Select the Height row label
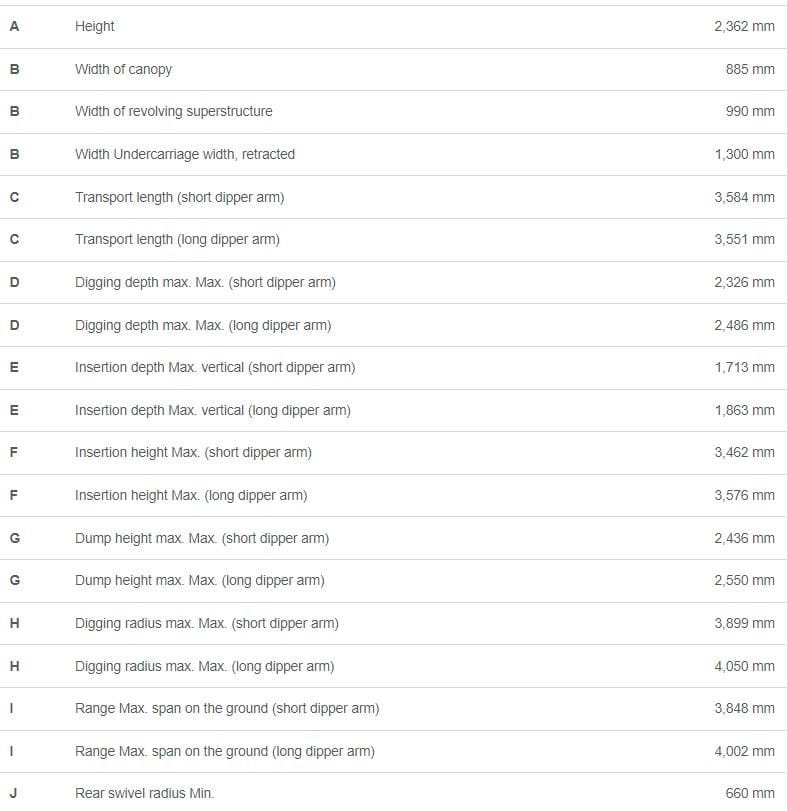Image resolution: width=787 pixels, height=811 pixels. coord(95,26)
